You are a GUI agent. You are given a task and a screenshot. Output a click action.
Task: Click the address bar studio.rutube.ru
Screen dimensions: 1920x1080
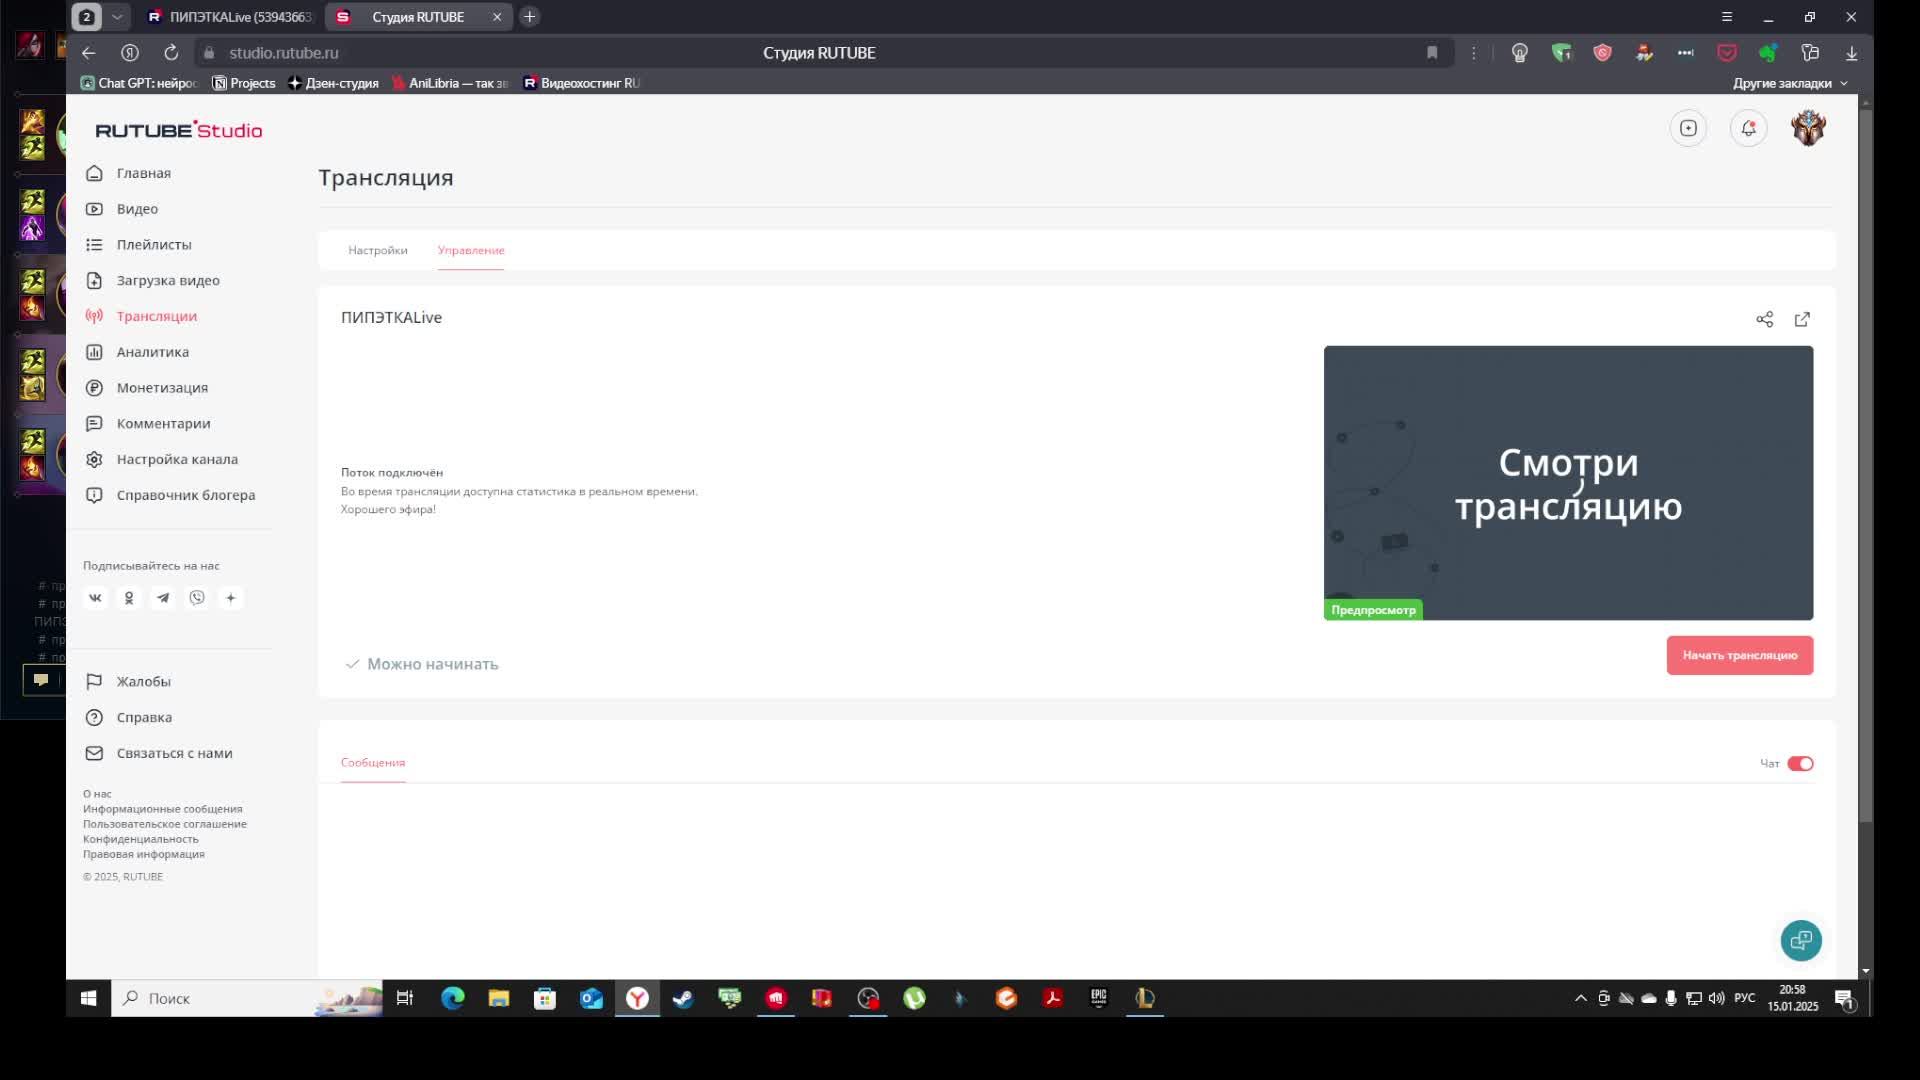click(x=284, y=53)
